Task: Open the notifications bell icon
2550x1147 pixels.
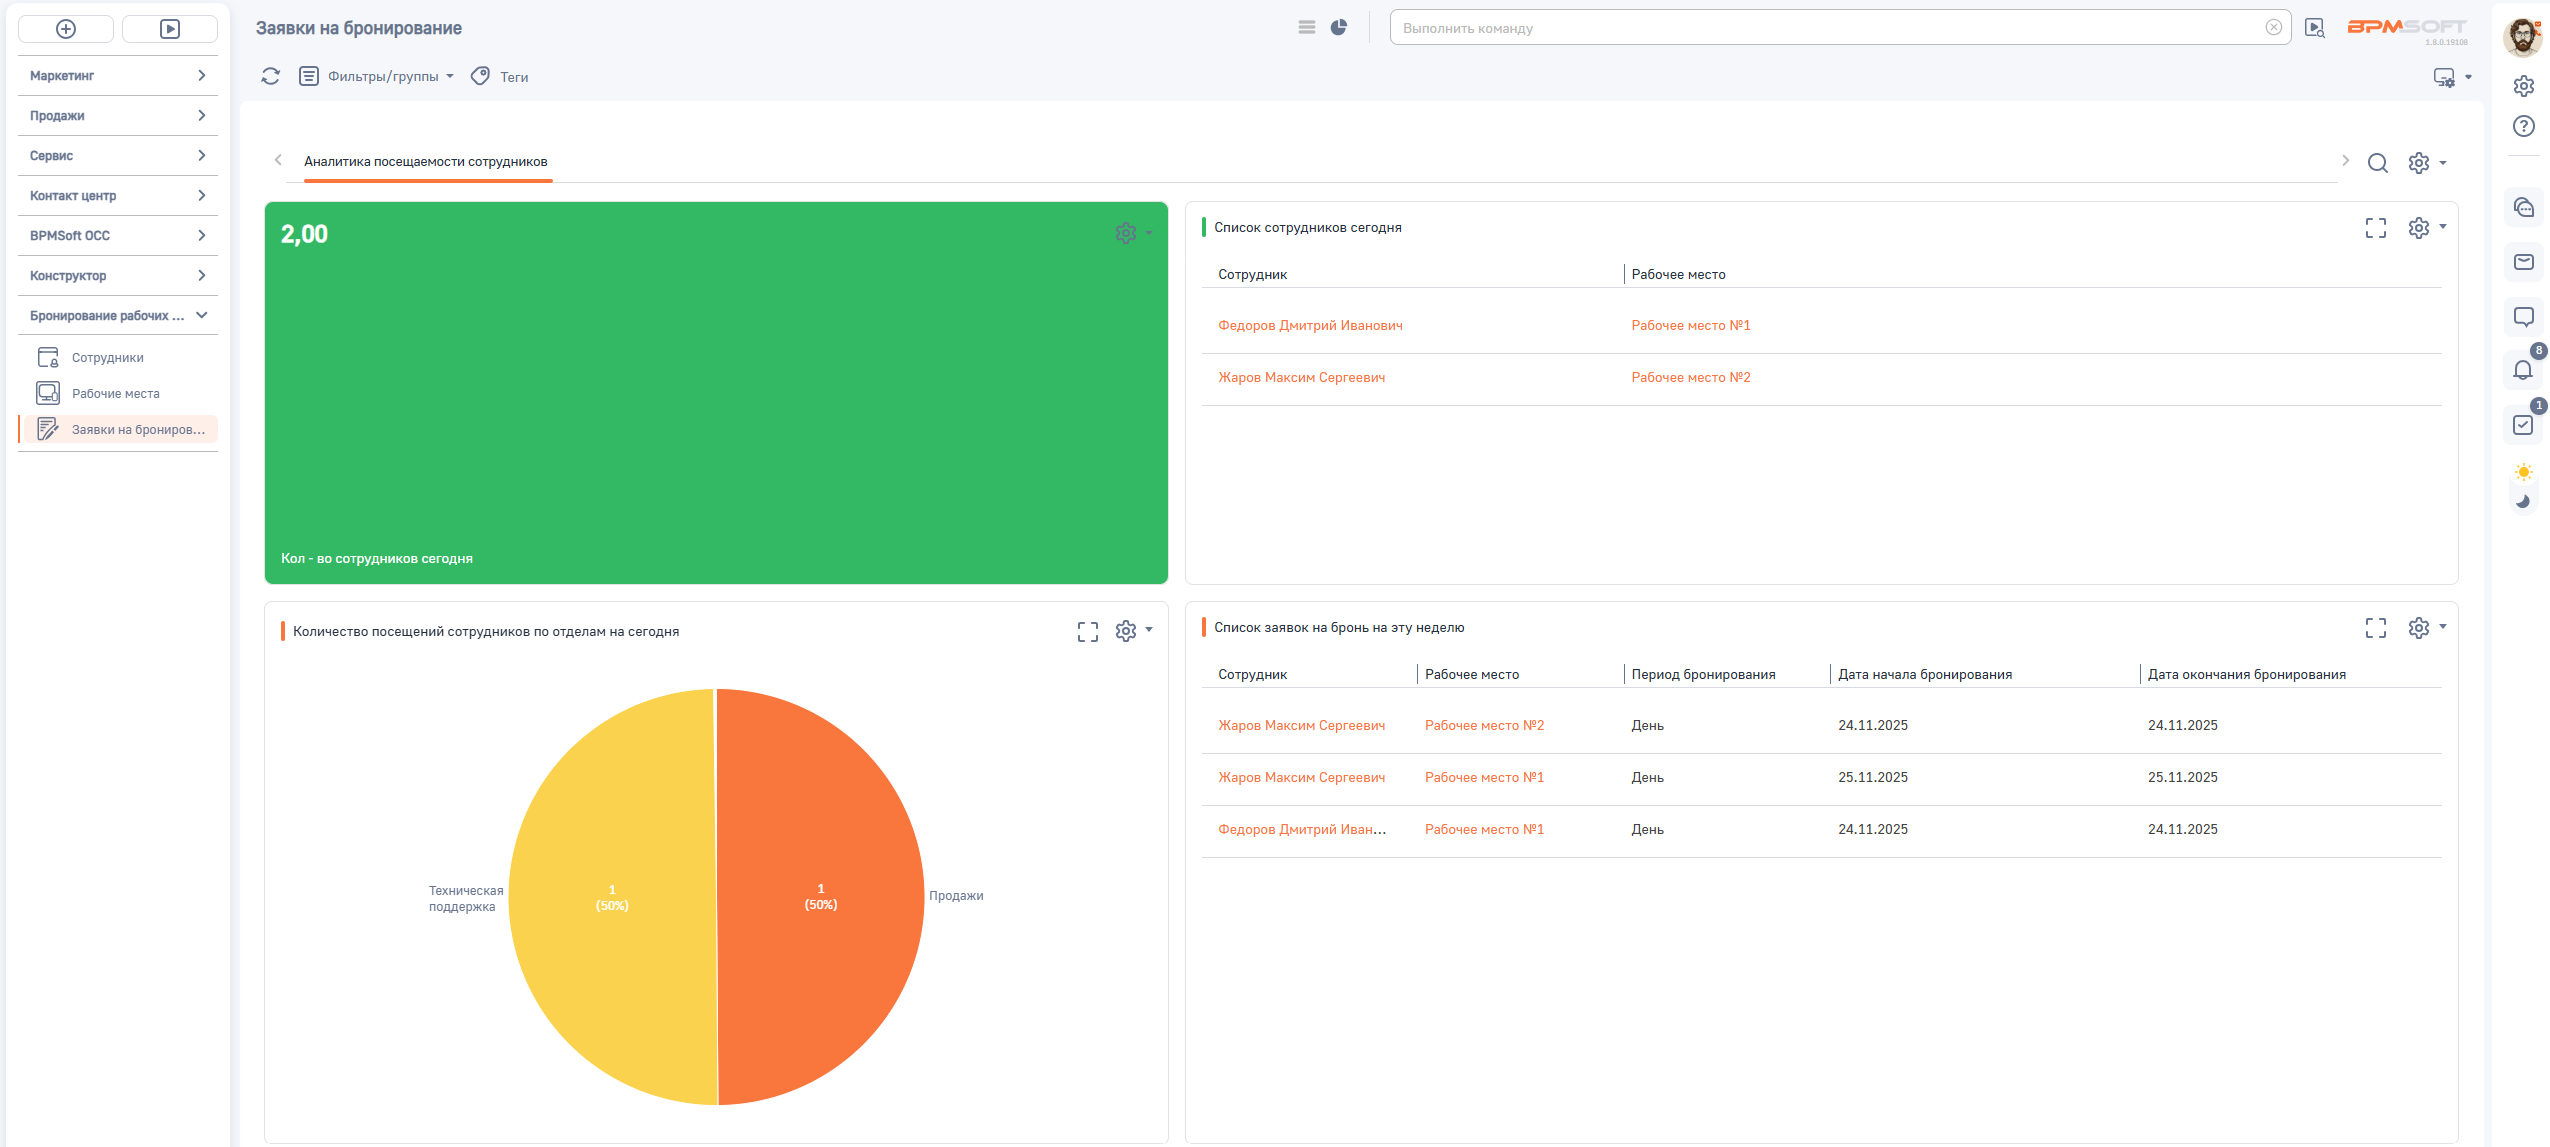Action: coord(2523,370)
